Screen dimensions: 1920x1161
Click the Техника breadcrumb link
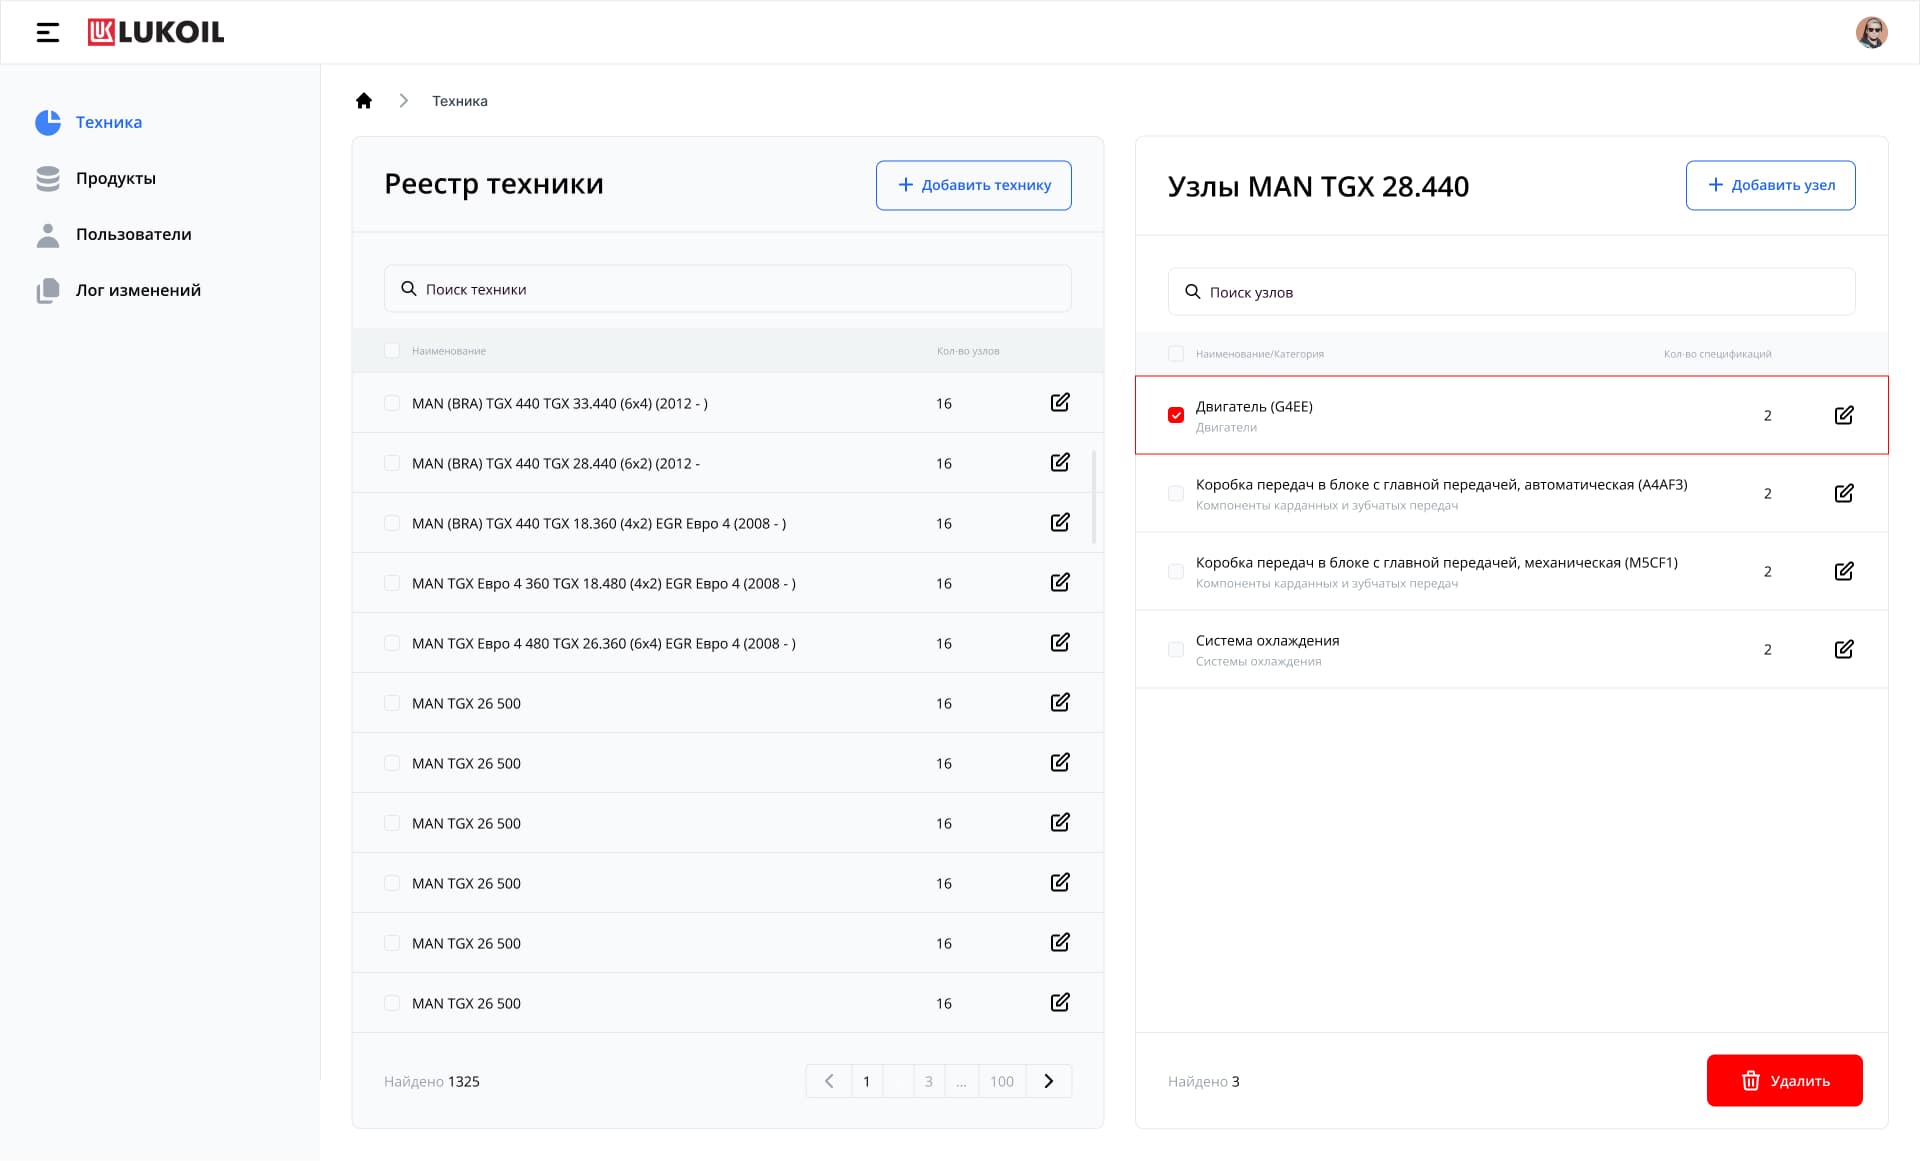[460, 101]
